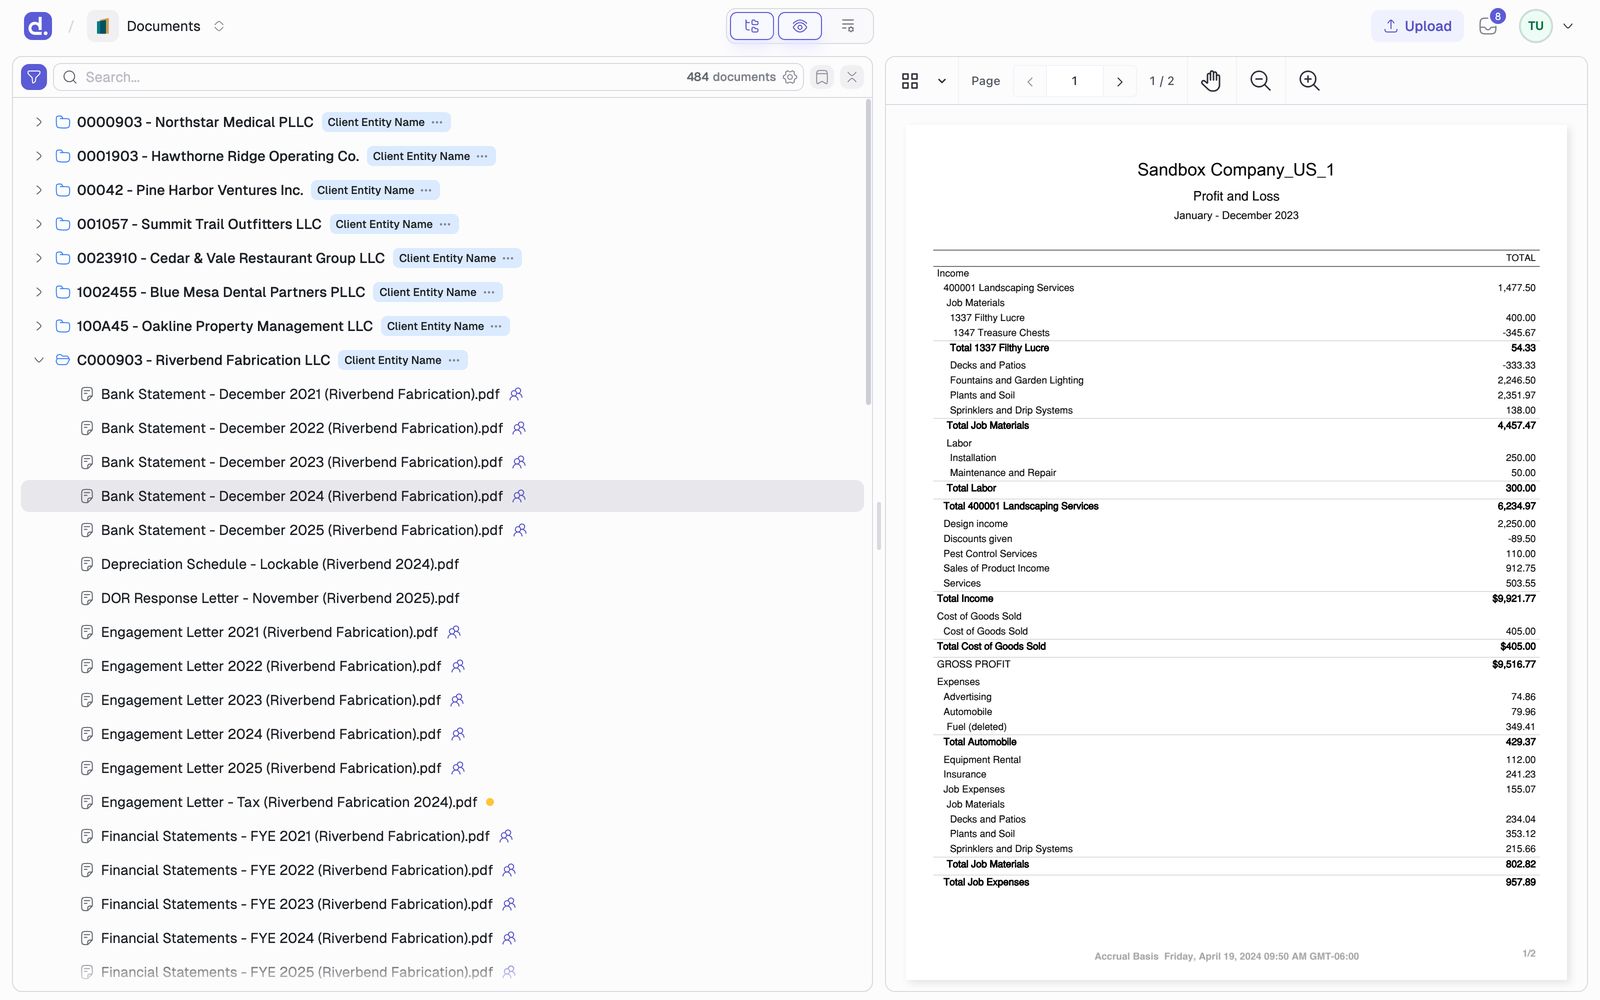Viewport: 1600px width, 1000px height.
Task: Open Bank Statement - December 2021 file
Action: 300,394
